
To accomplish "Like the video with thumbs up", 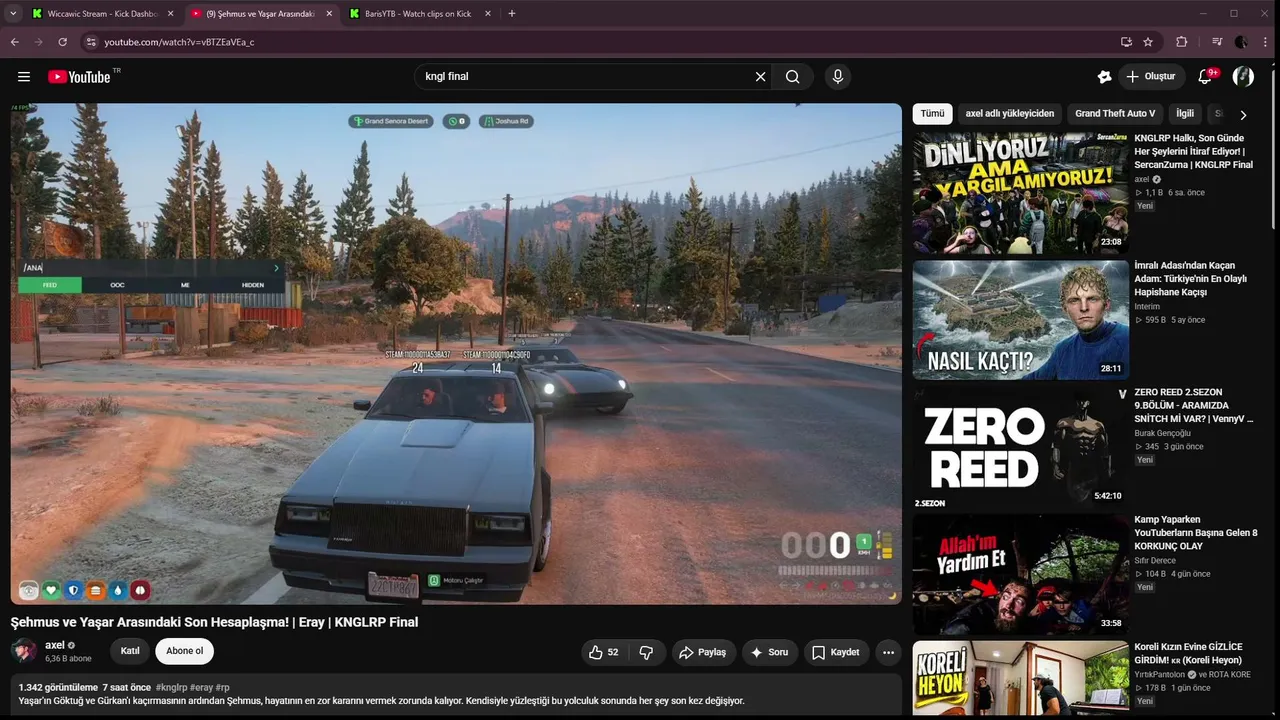I will [604, 652].
